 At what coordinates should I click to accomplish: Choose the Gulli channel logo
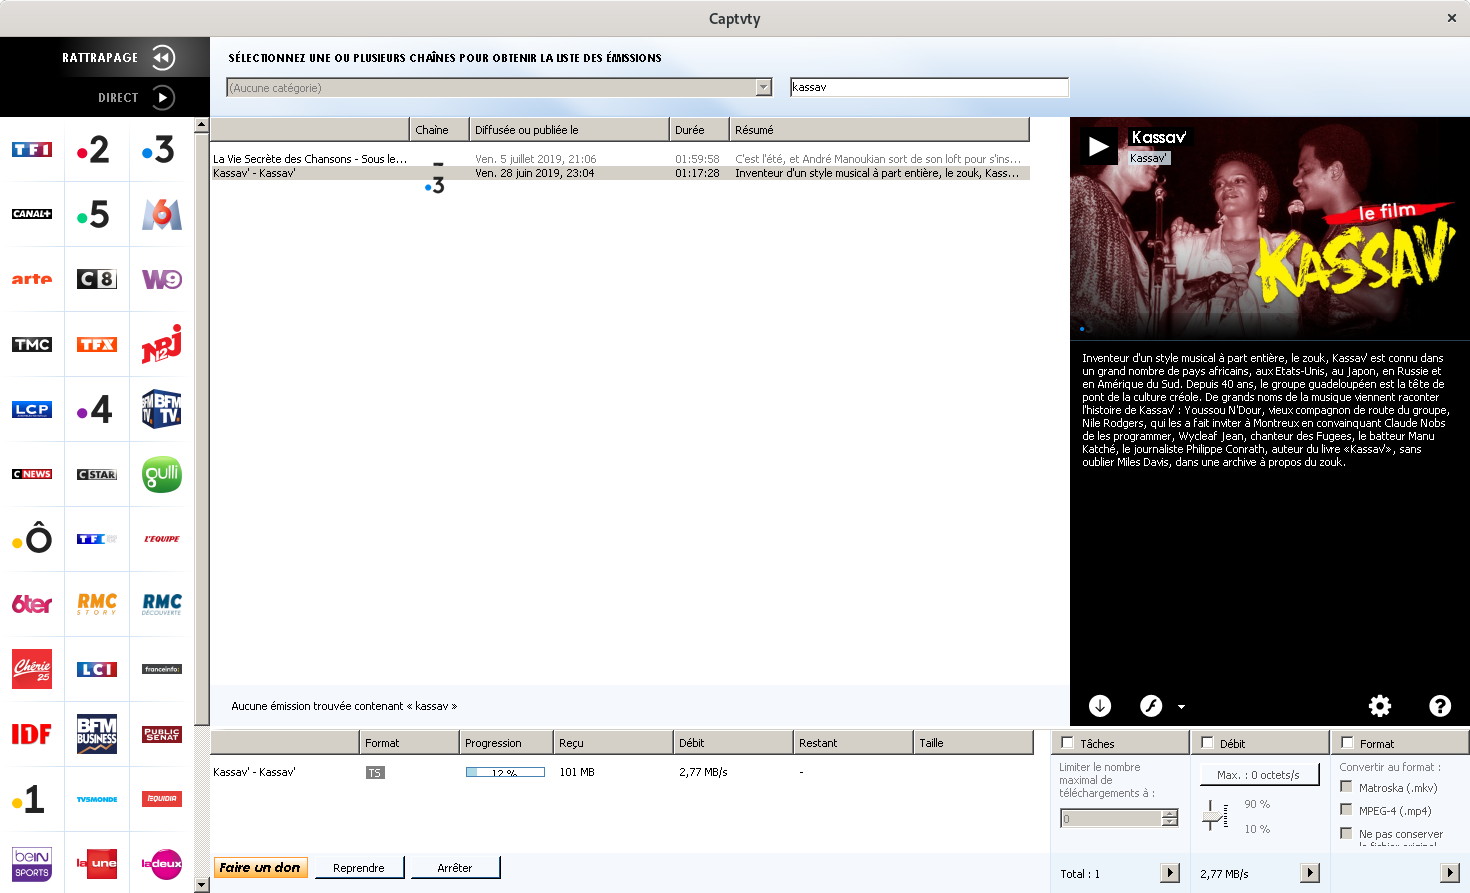(161, 474)
